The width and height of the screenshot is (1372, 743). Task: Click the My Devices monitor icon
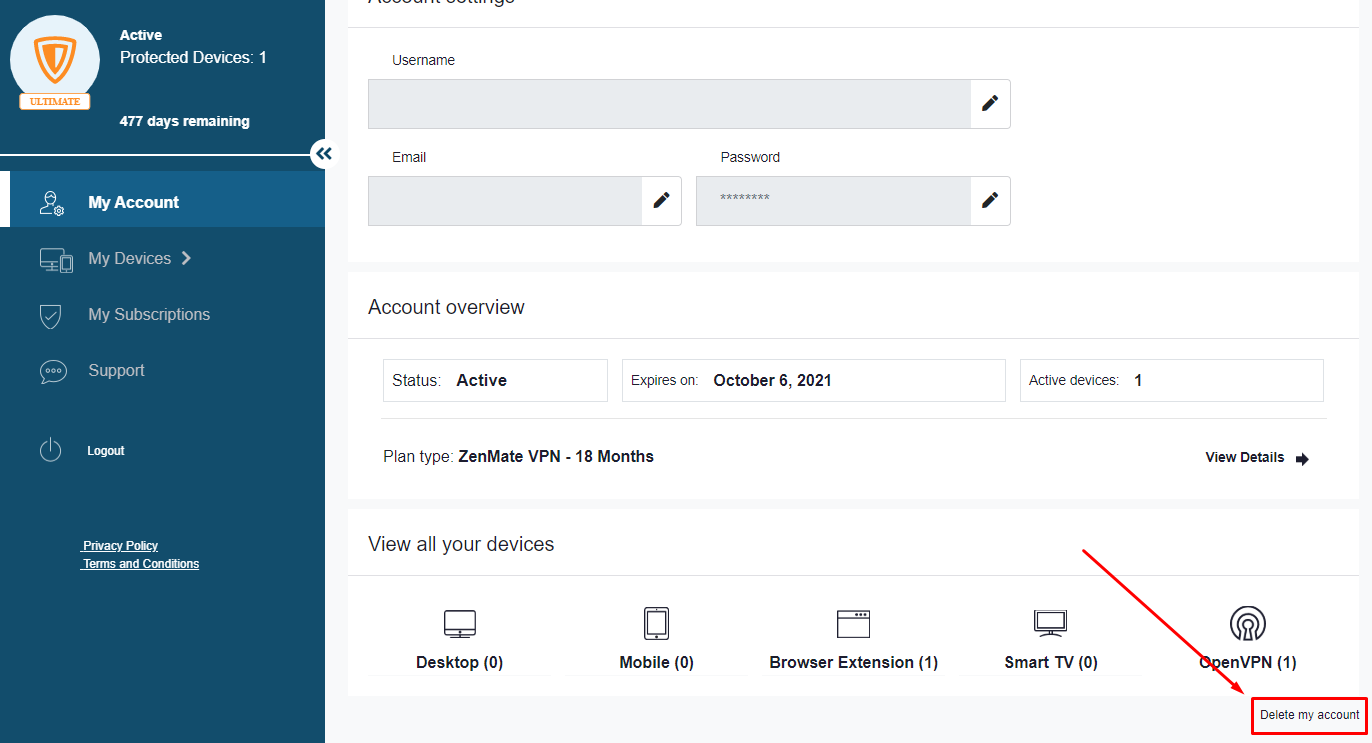pos(56,260)
